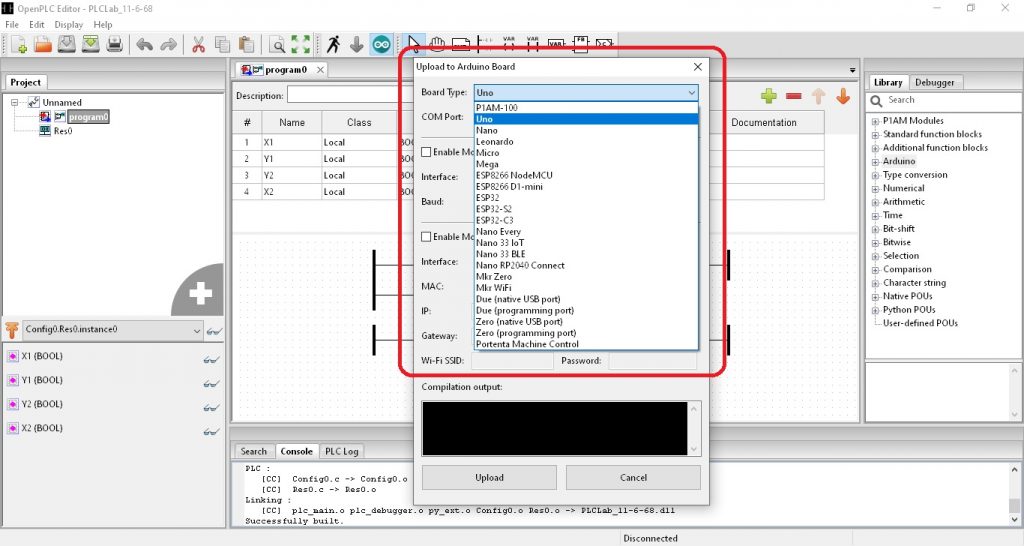Start PLC simulation running man icon
The height and width of the screenshot is (546, 1024).
click(333, 44)
